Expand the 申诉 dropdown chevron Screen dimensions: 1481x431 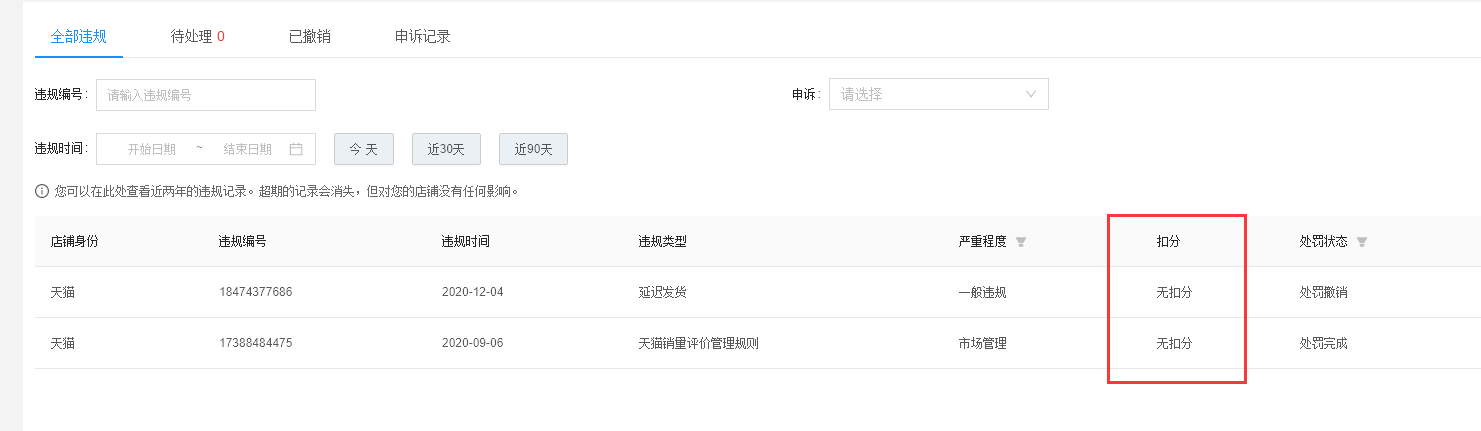[1031, 94]
